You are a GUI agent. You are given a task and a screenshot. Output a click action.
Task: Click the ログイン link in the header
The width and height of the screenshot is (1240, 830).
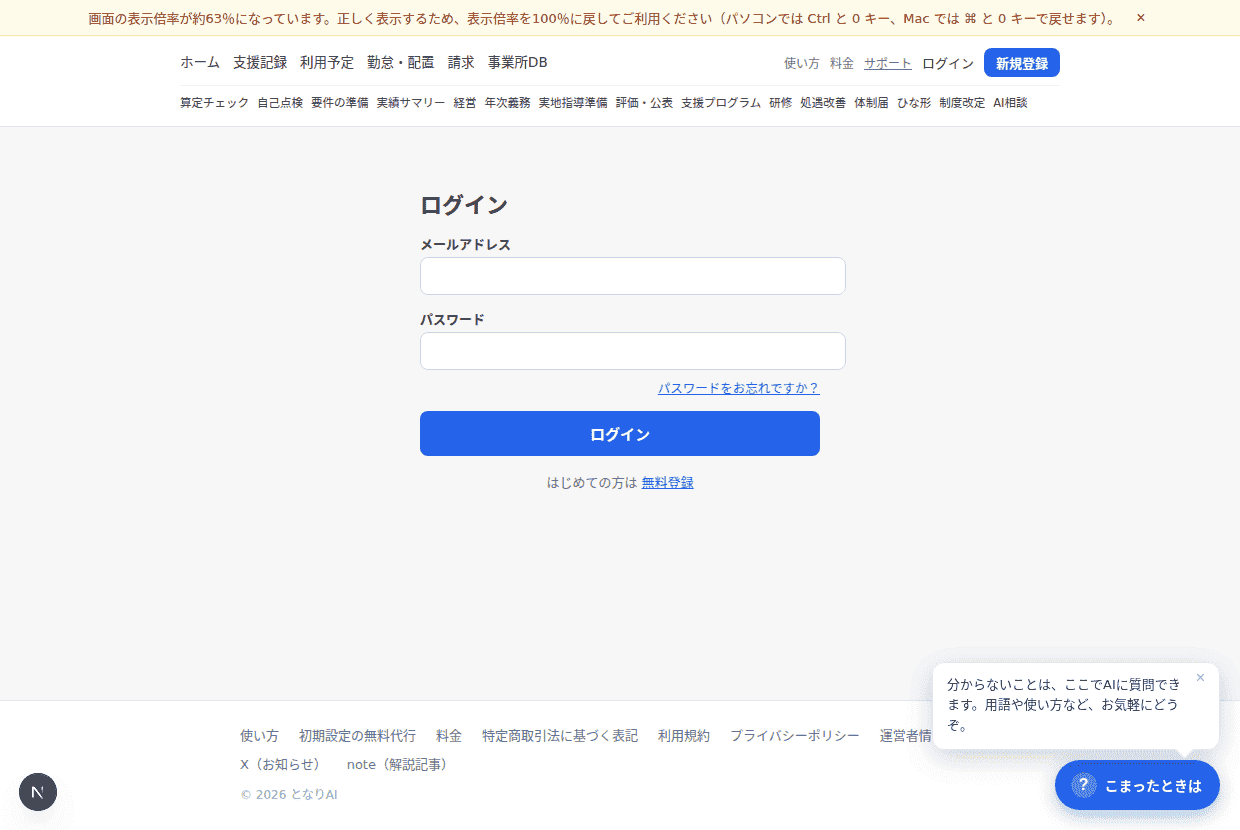coord(948,63)
